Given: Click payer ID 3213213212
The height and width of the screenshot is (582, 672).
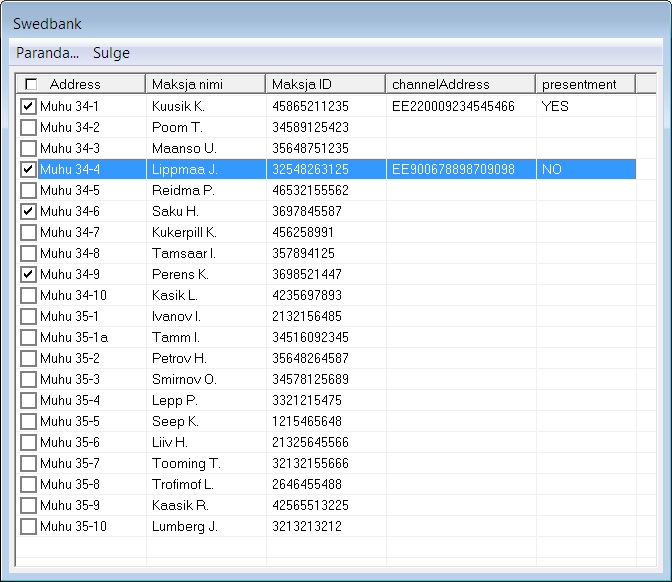Looking at the screenshot, I should 307,526.
